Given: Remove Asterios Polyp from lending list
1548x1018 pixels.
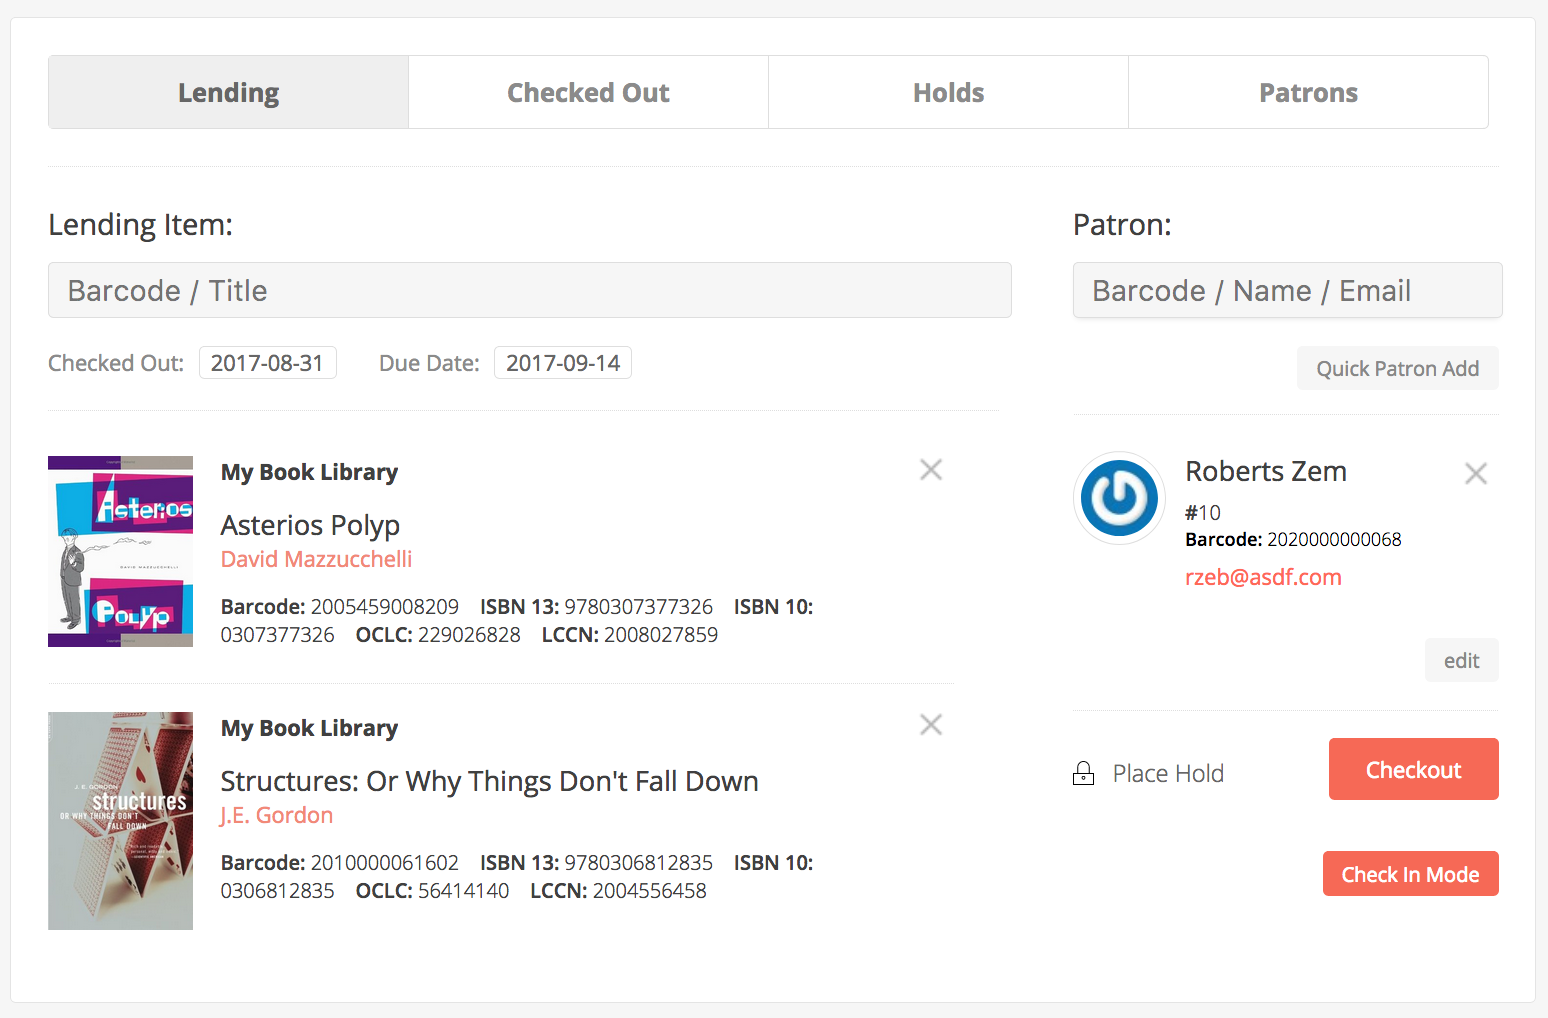Looking at the screenshot, I should click(931, 470).
